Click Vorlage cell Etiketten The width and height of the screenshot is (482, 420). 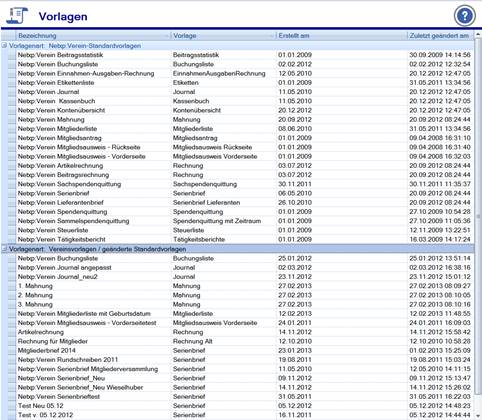[x=186, y=83]
